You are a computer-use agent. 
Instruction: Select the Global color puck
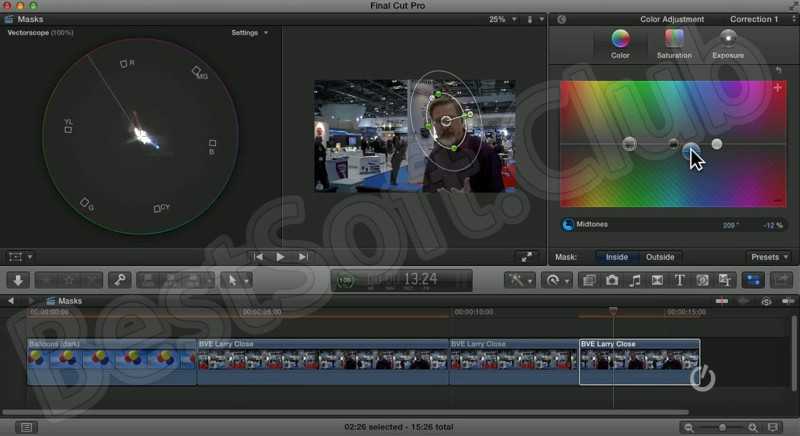point(630,144)
